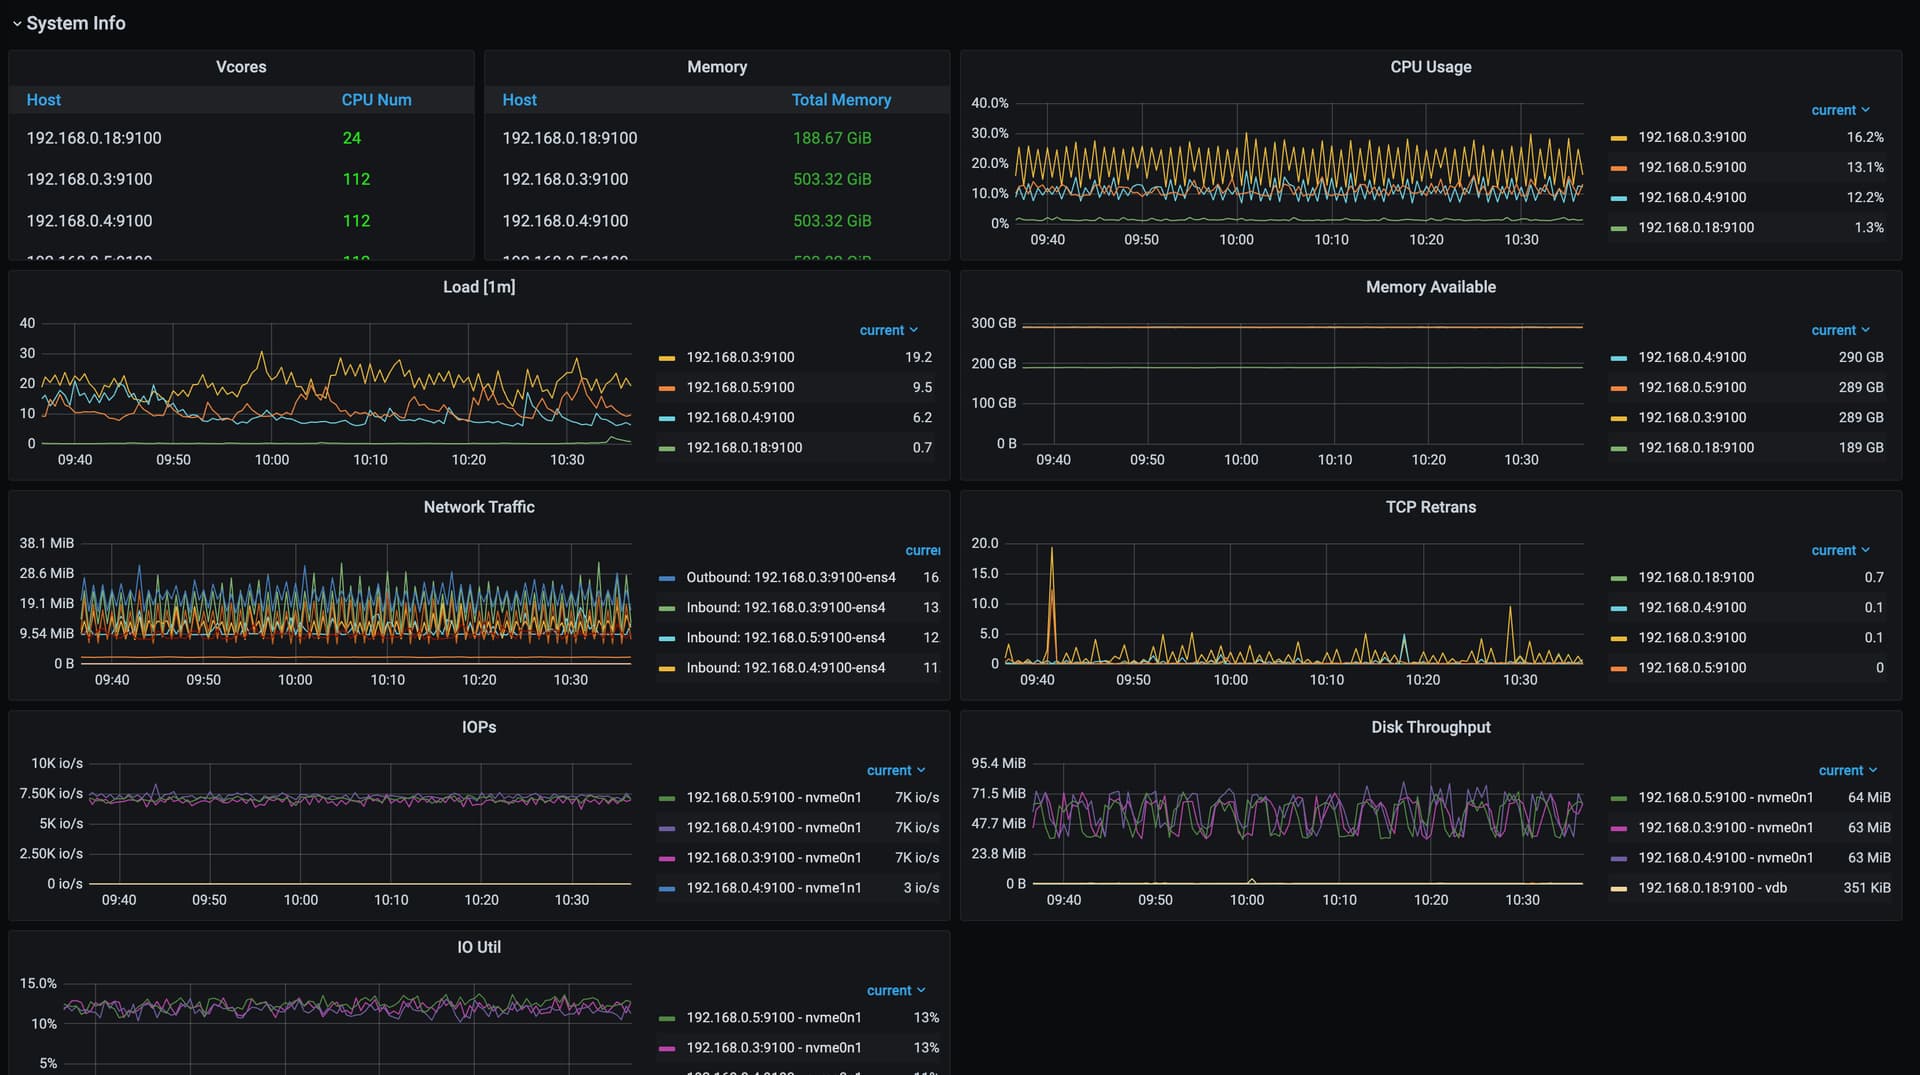The image size is (1920, 1075).
Task: Toggle 192.168.0.4:9100 series in Memory Available legend
Action: pos(1691,357)
